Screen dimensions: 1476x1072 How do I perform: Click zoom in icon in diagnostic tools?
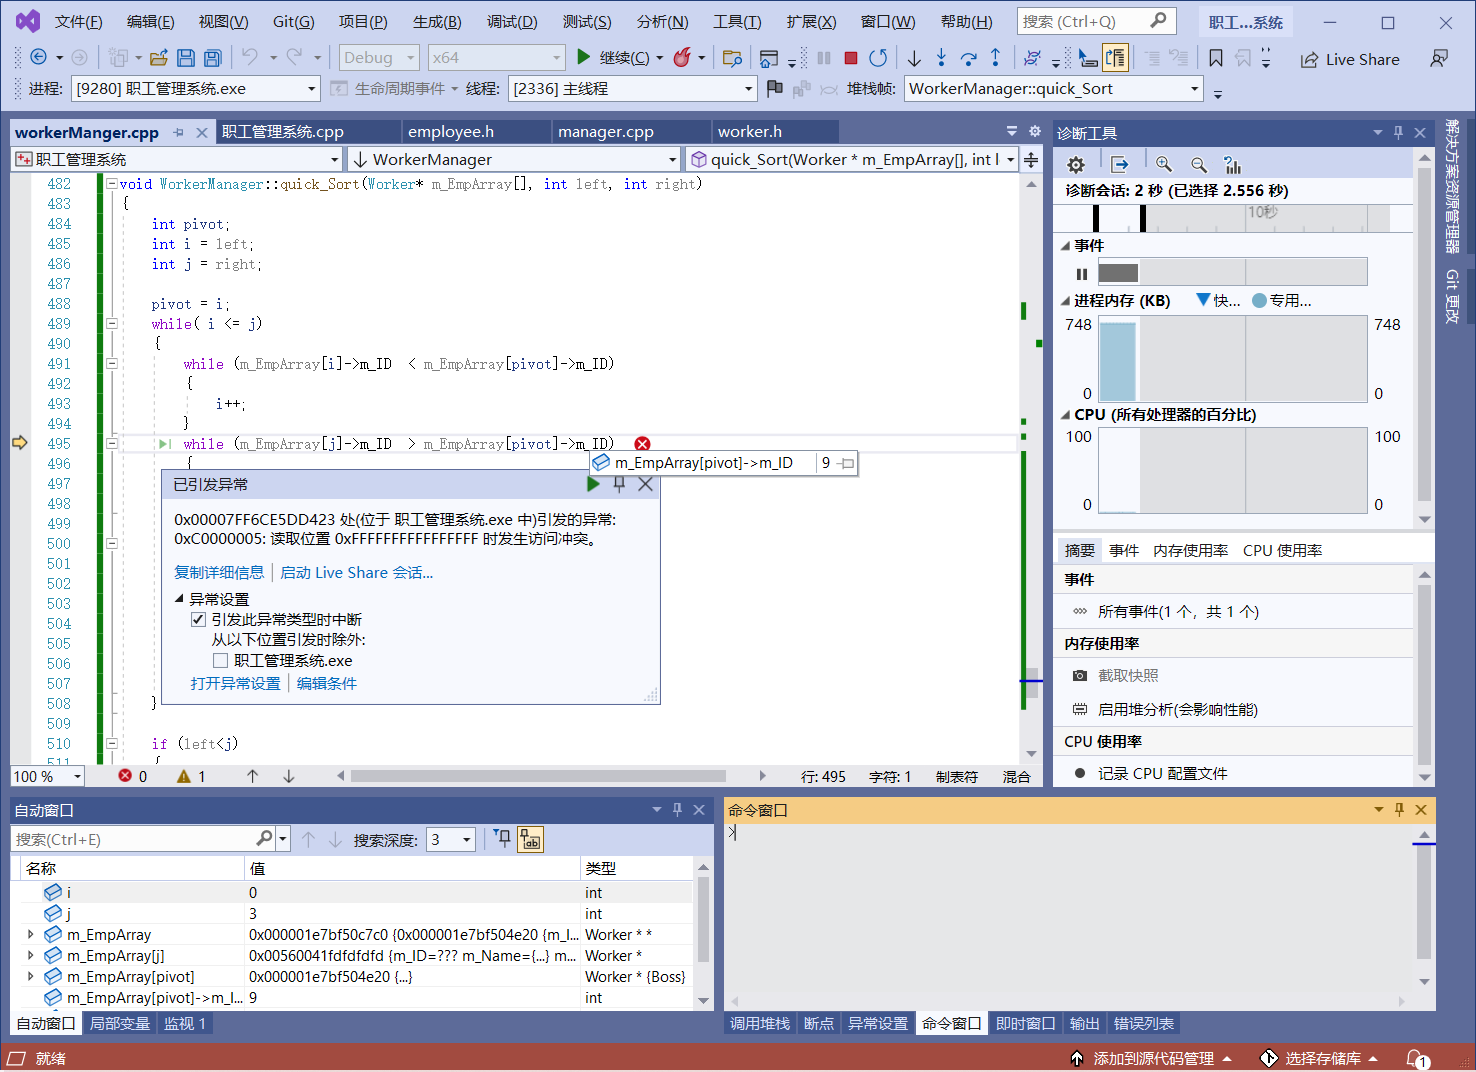(1163, 165)
